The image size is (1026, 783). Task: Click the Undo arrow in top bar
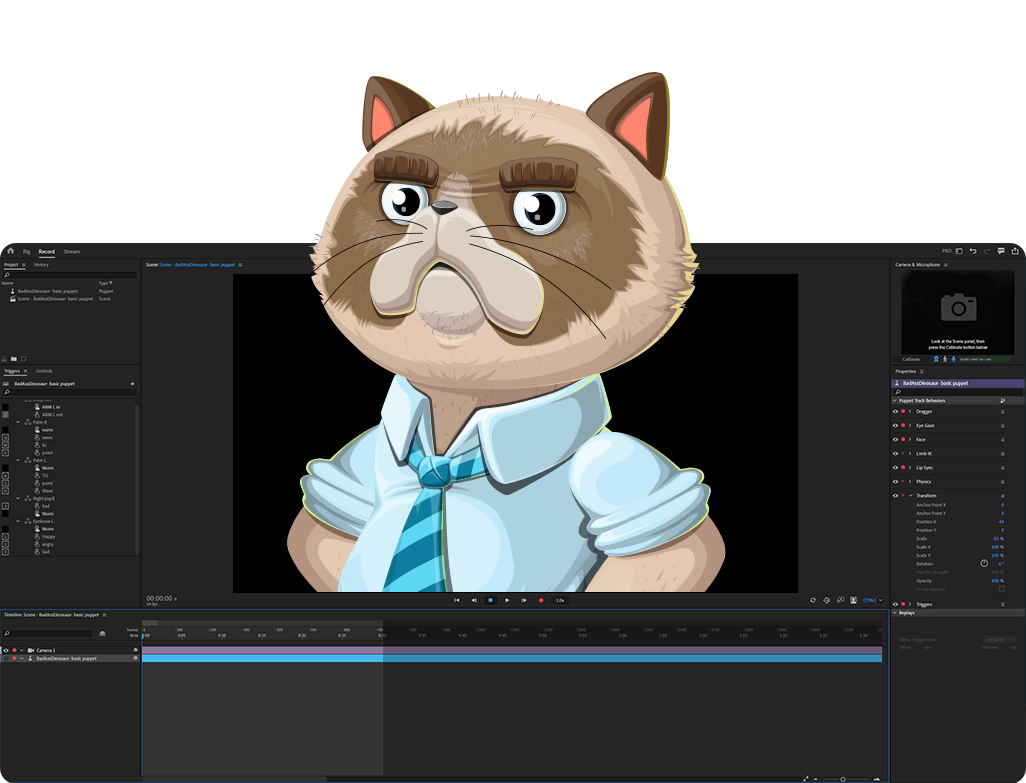click(973, 251)
